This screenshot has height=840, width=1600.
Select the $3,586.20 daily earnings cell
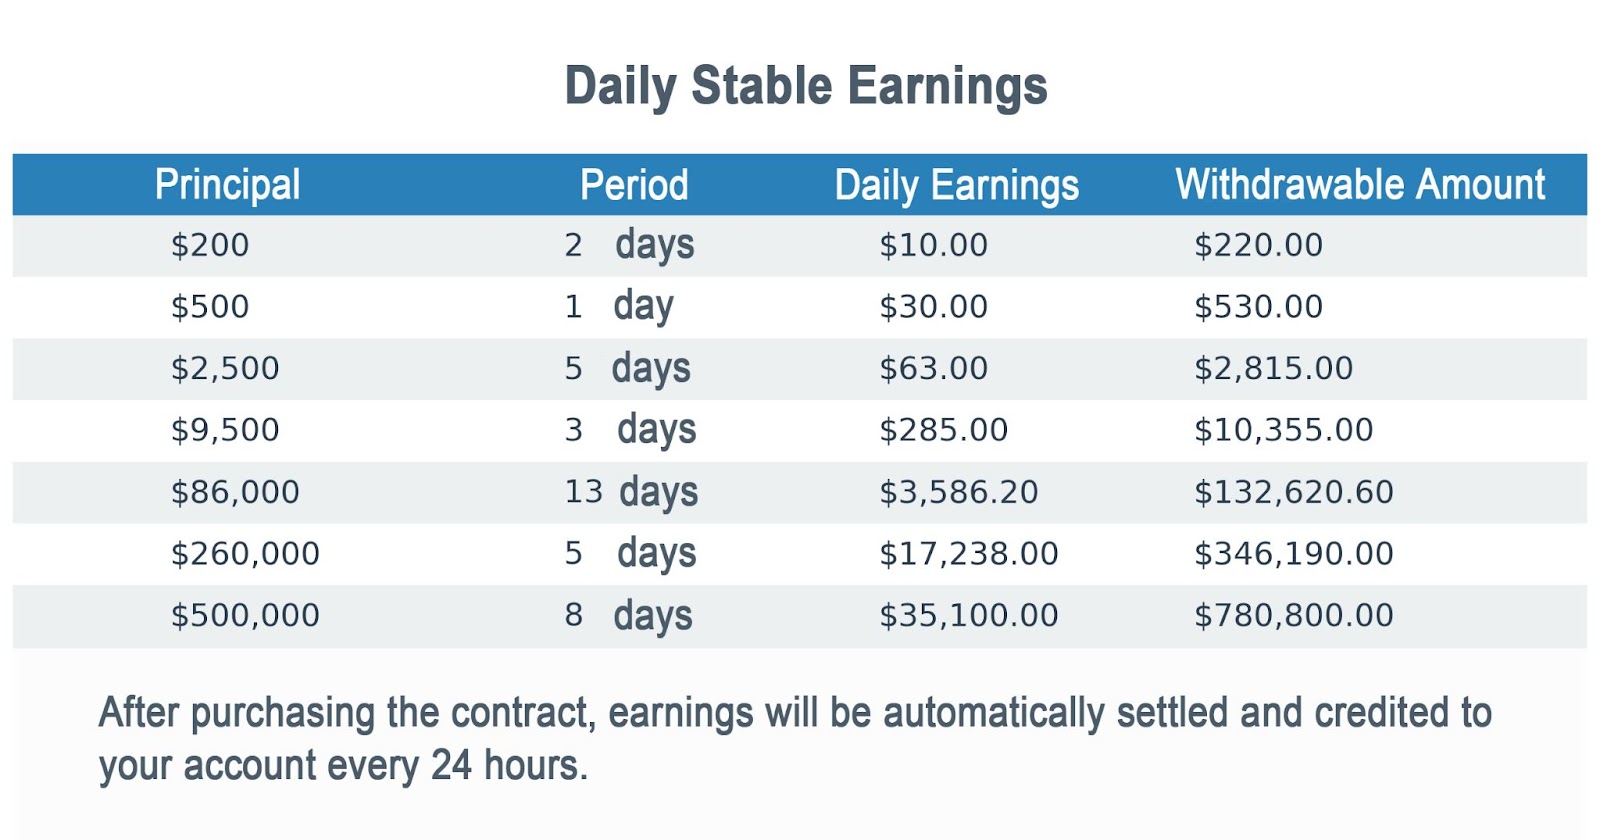pos(958,492)
